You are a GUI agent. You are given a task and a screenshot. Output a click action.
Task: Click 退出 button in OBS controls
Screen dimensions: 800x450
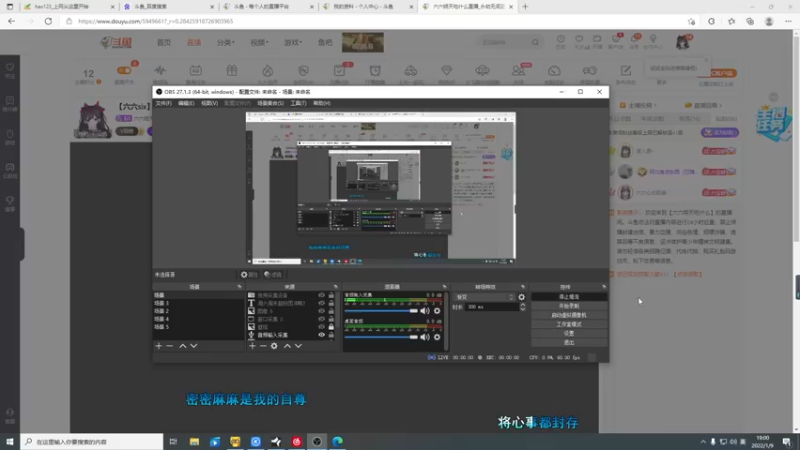pos(569,343)
